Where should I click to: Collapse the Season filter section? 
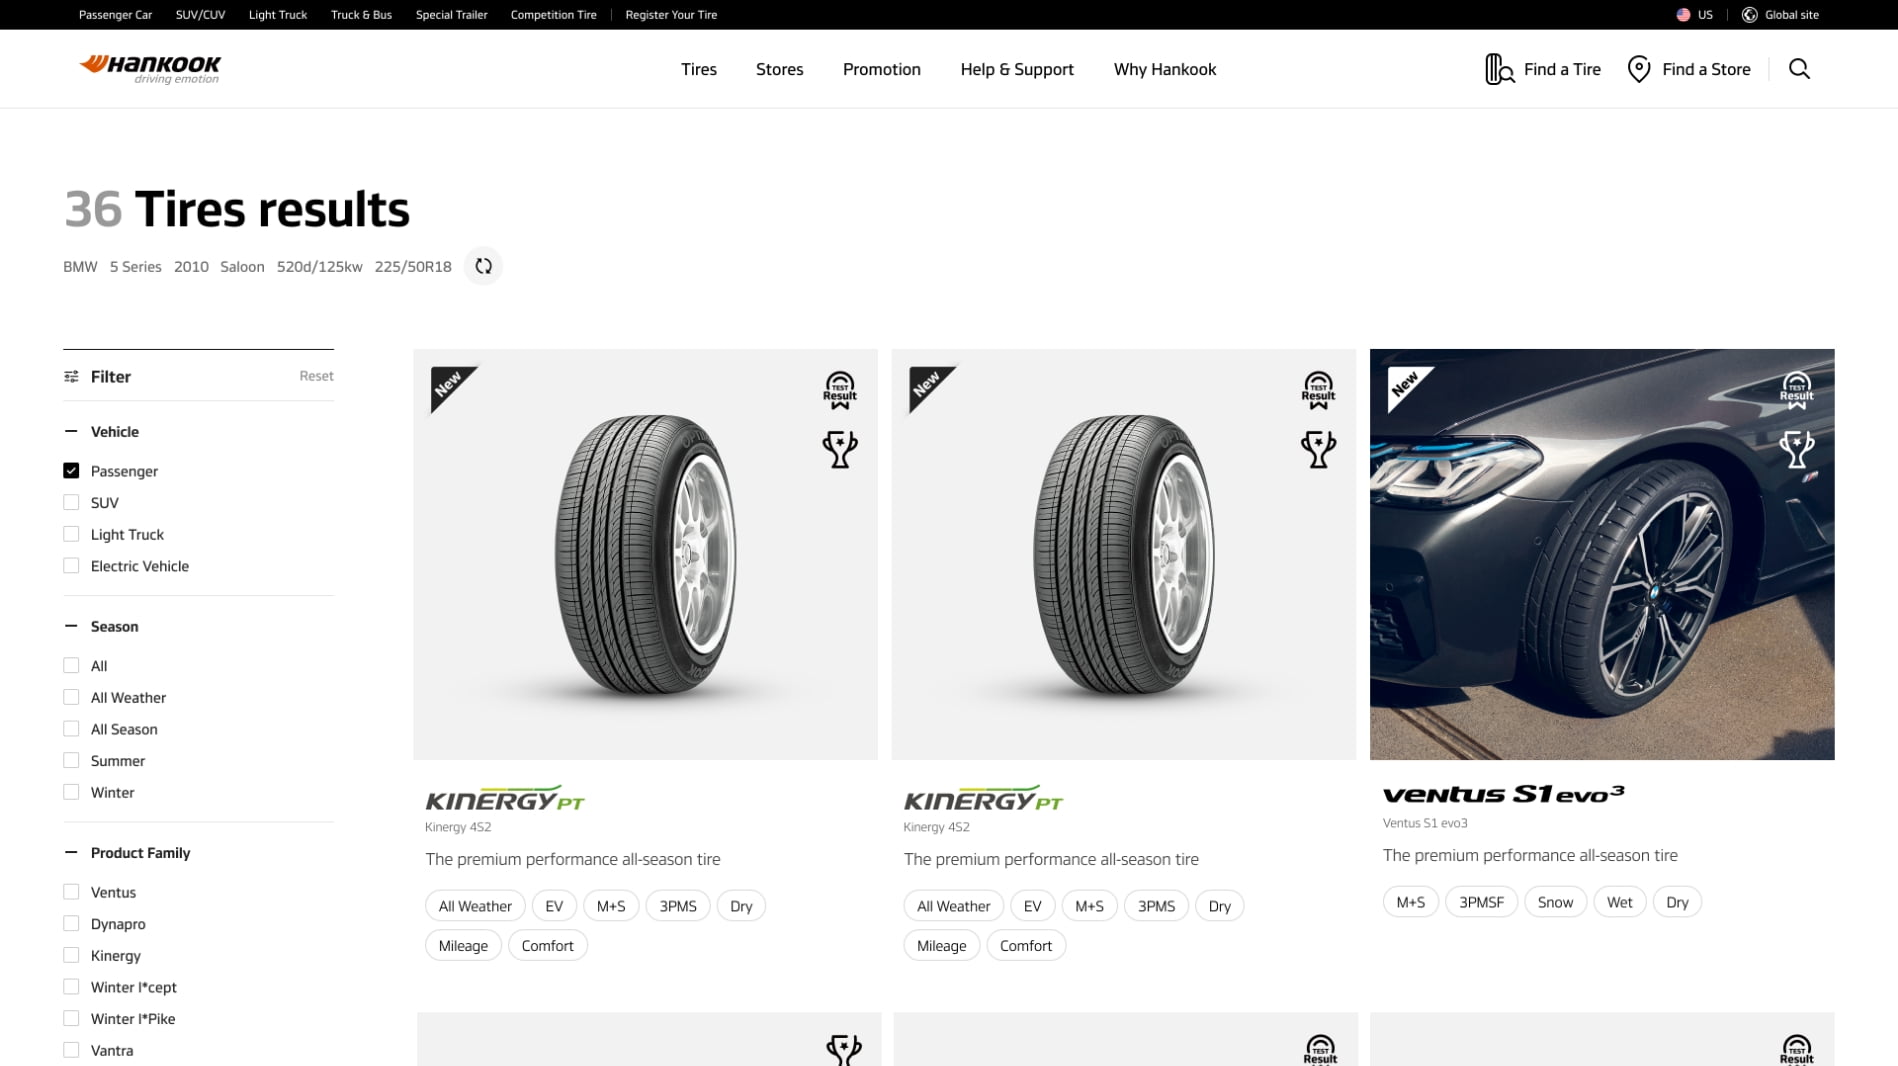(x=71, y=627)
